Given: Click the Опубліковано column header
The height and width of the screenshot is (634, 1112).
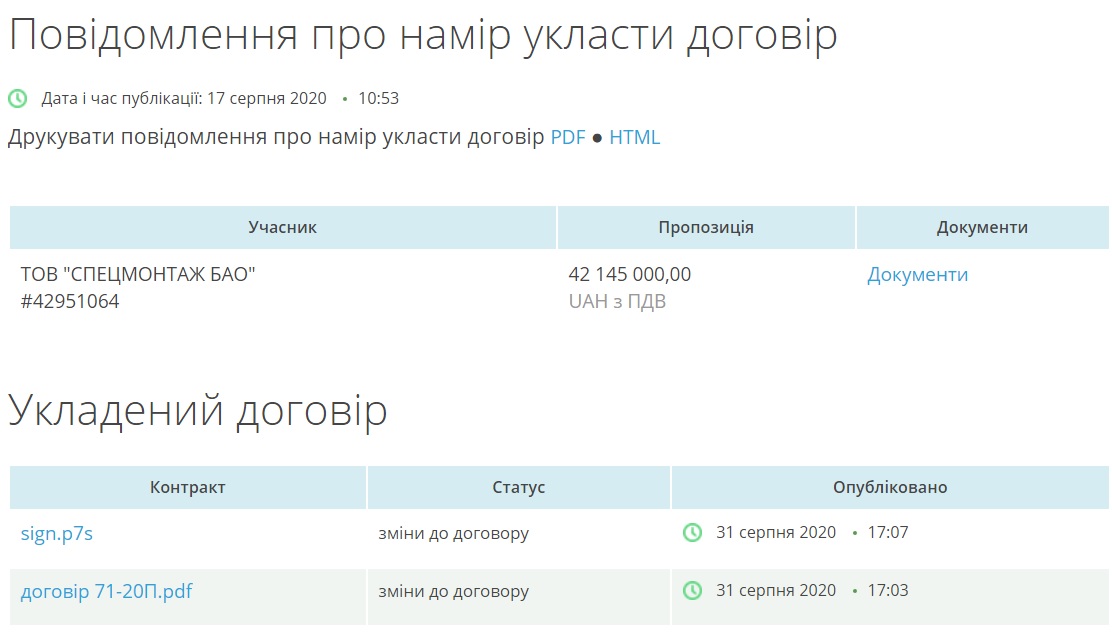Looking at the screenshot, I should (890, 488).
